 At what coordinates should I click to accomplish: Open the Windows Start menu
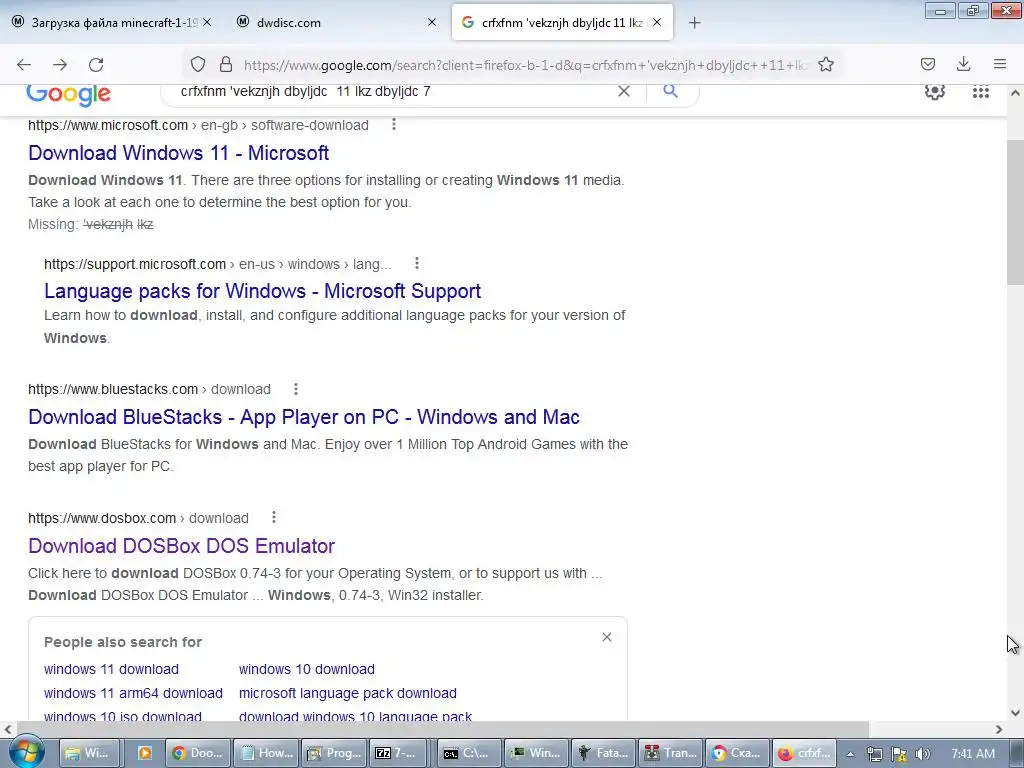point(25,753)
